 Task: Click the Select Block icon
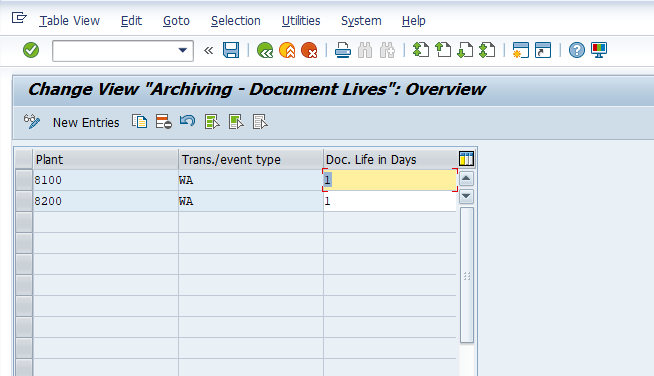236,122
